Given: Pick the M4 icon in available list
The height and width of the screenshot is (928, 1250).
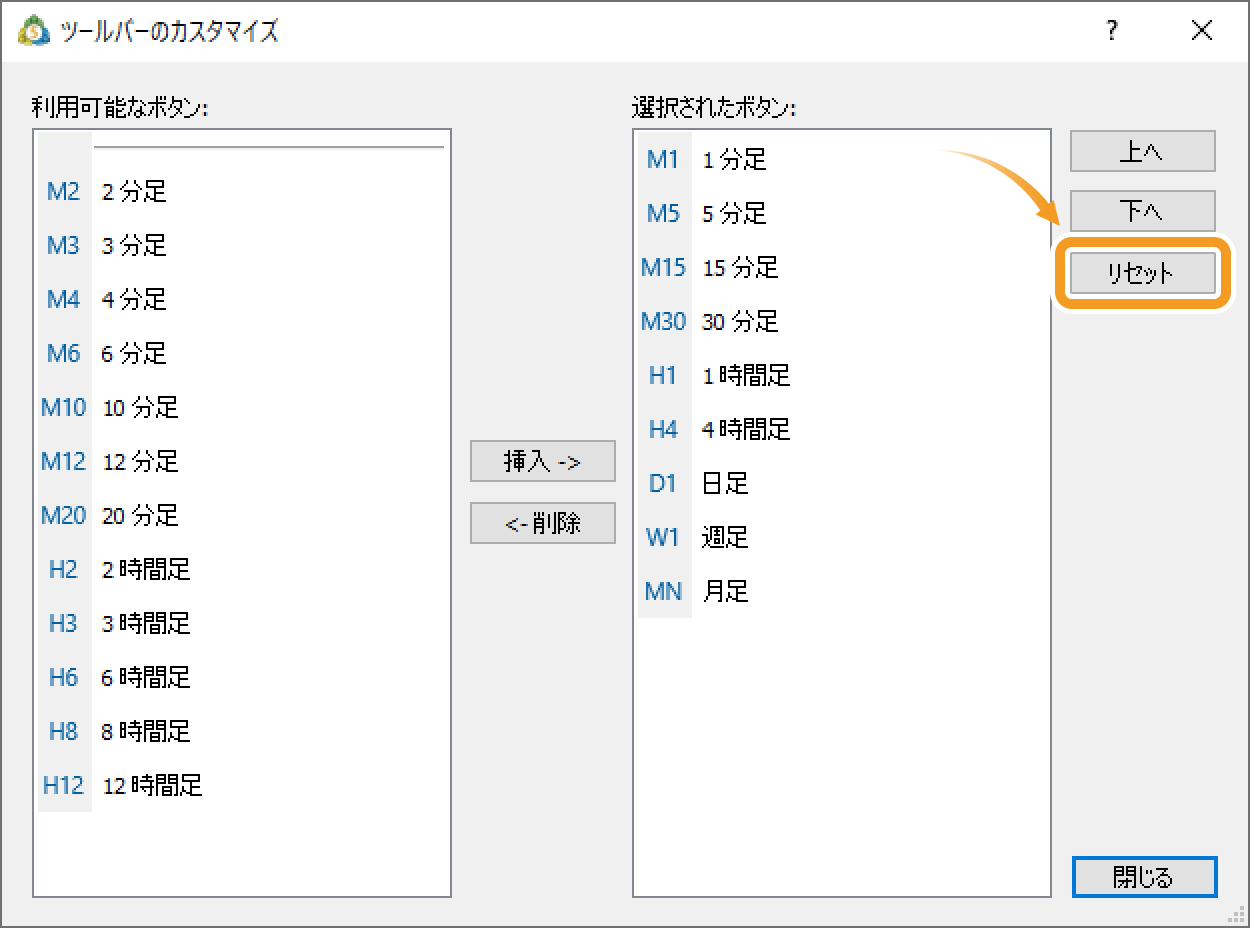Looking at the screenshot, I should [63, 300].
